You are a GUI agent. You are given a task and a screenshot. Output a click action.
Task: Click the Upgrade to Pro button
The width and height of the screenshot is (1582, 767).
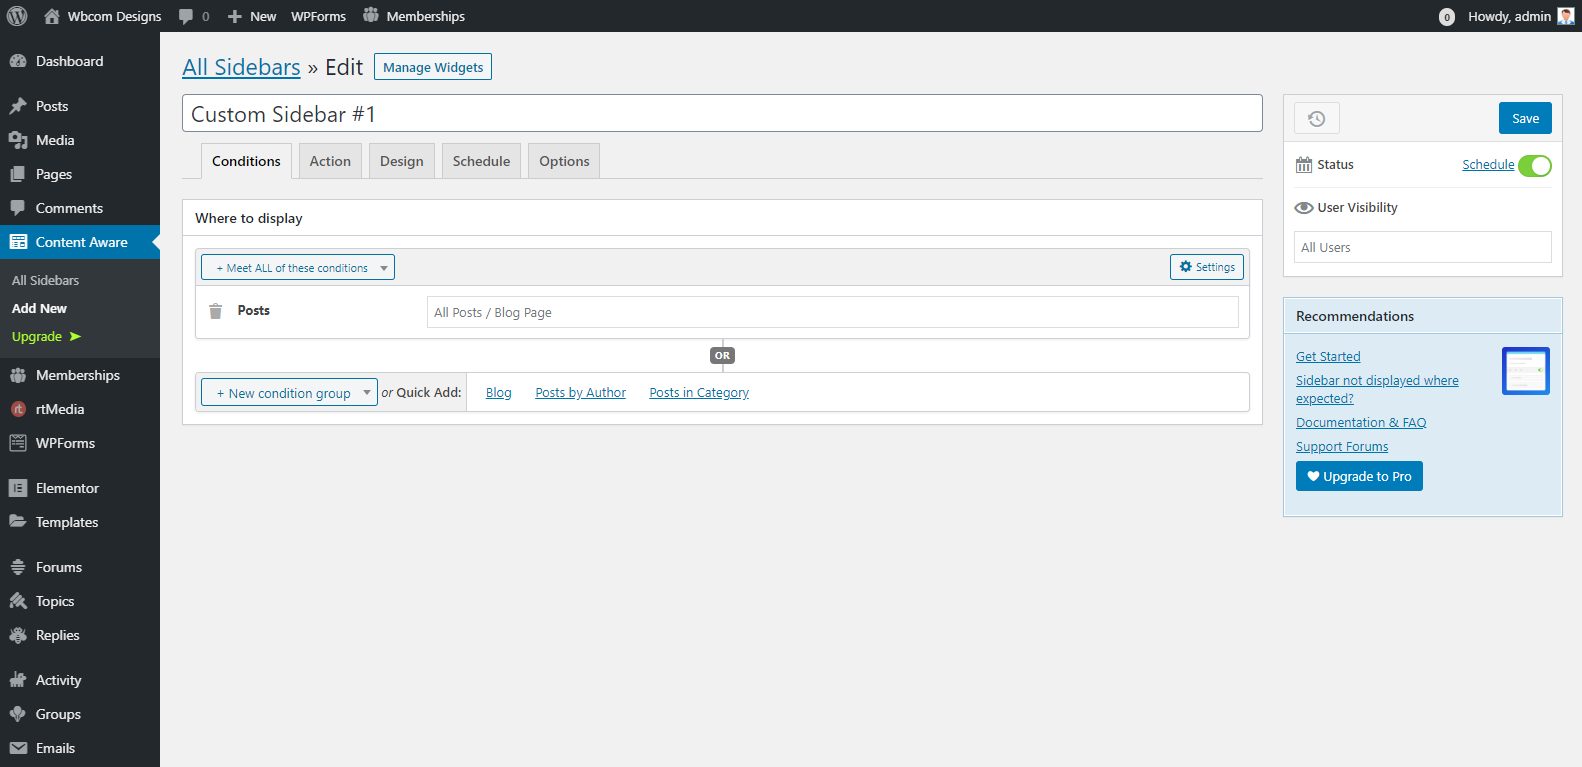coord(1359,476)
